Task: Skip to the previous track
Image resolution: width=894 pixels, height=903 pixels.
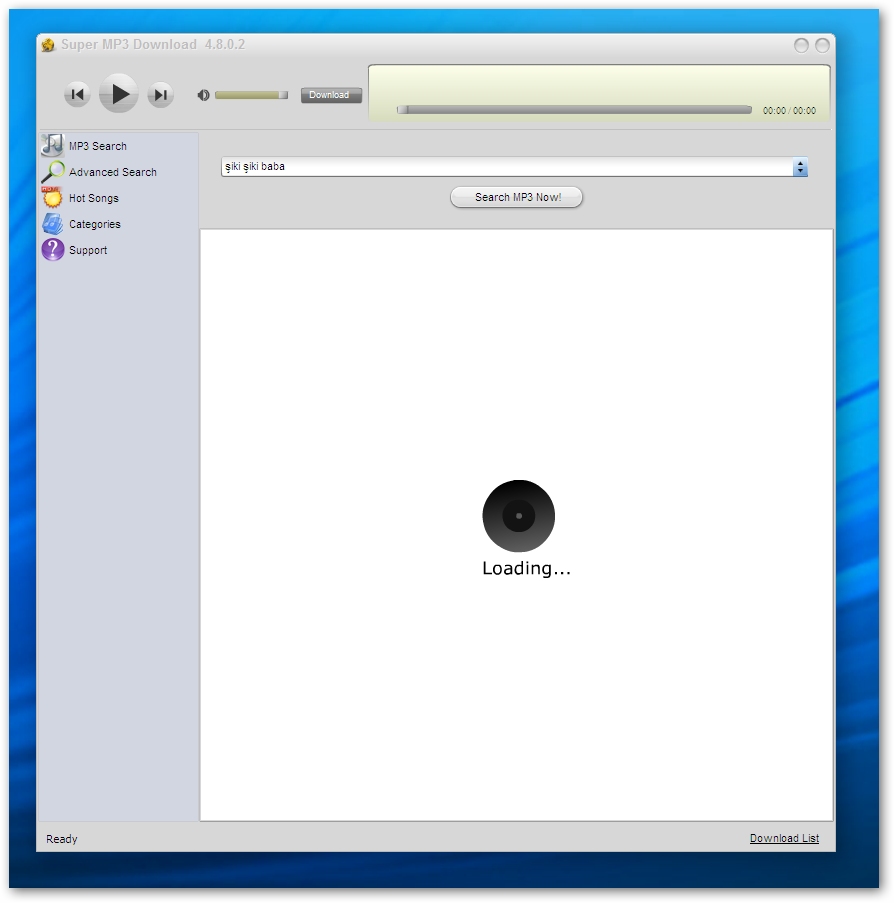Action: click(77, 95)
